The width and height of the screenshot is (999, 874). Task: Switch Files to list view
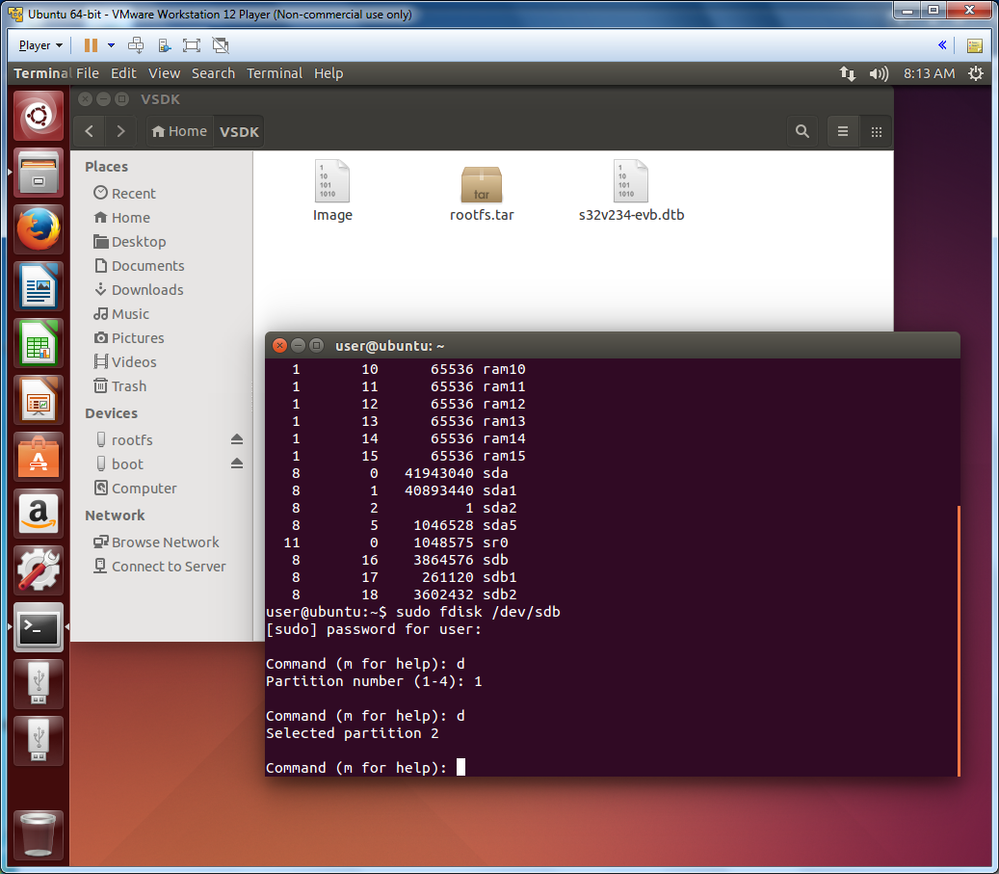(x=842, y=131)
